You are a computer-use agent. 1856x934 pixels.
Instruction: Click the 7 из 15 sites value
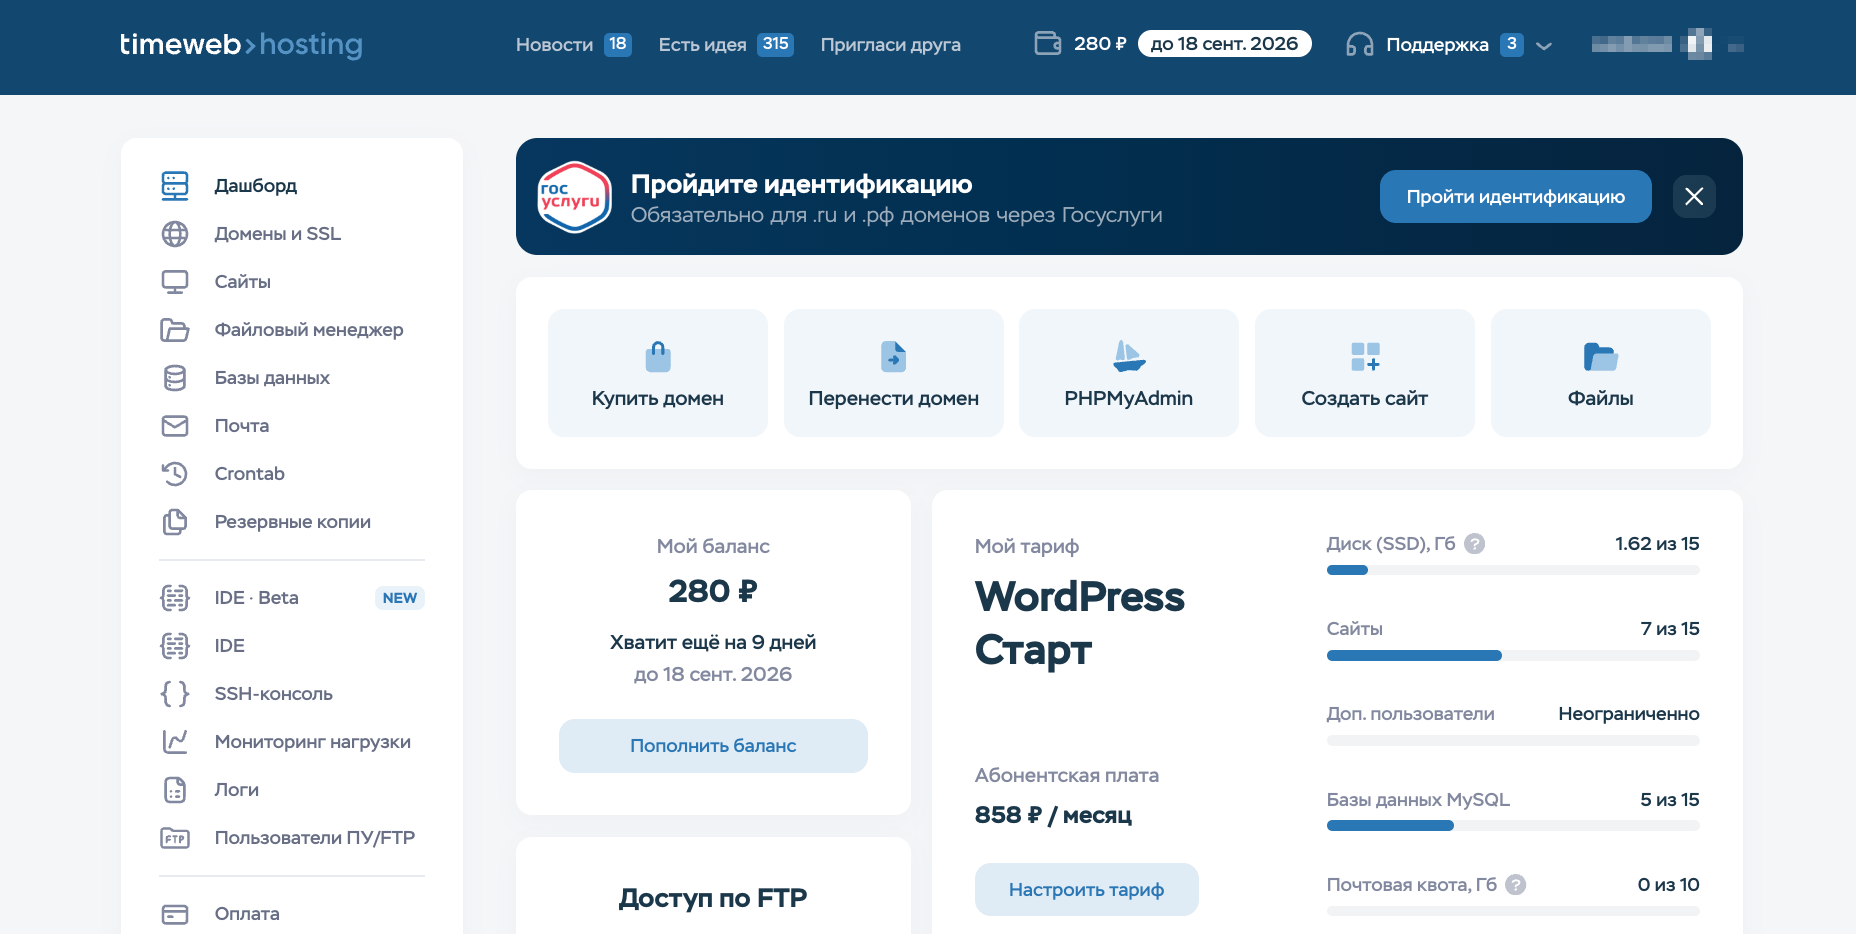pos(1669,628)
